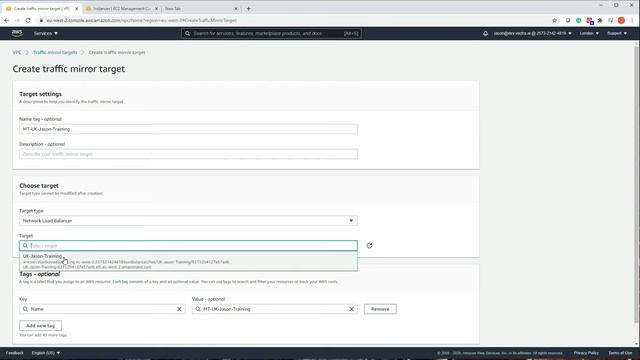
Task: Open the account dropdown menu
Action: pyautogui.click(x=533, y=33)
